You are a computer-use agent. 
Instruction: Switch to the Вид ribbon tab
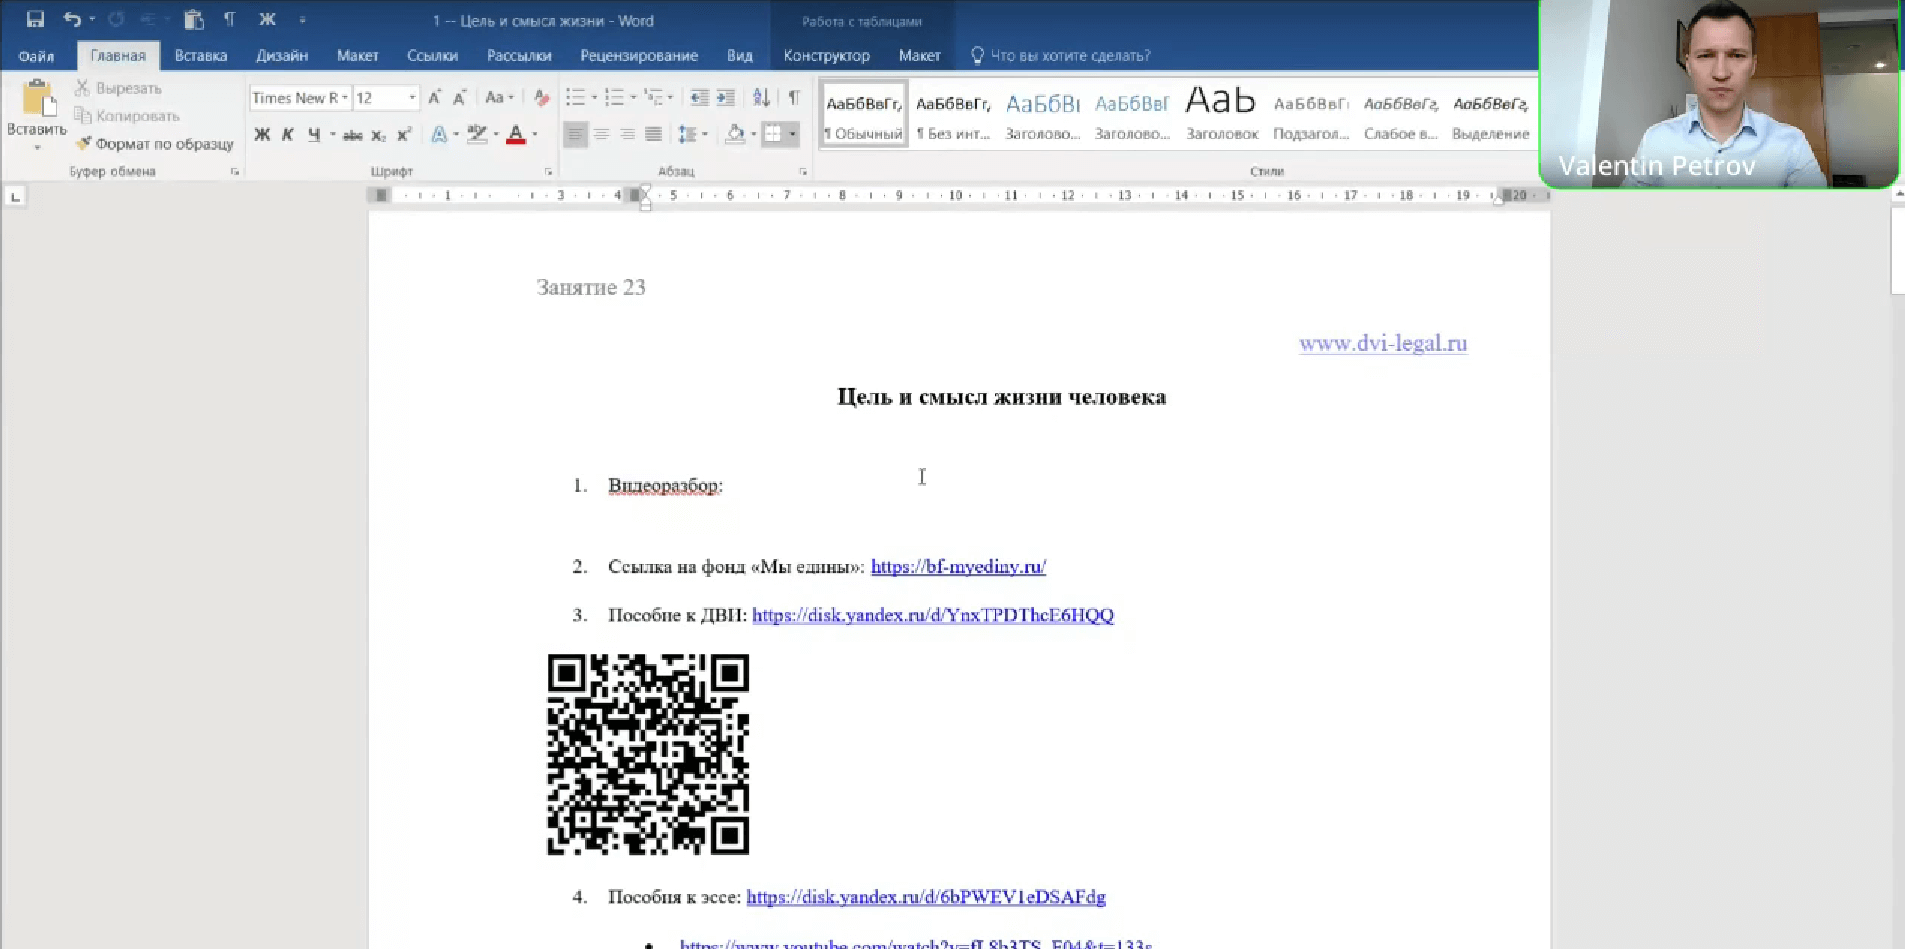(x=740, y=56)
